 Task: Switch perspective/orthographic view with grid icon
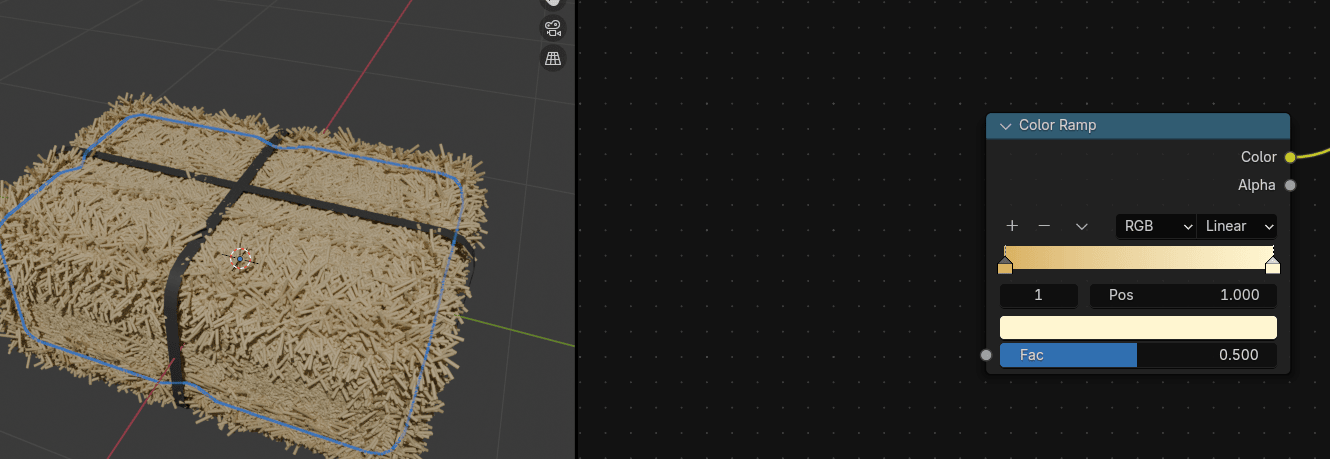point(552,59)
